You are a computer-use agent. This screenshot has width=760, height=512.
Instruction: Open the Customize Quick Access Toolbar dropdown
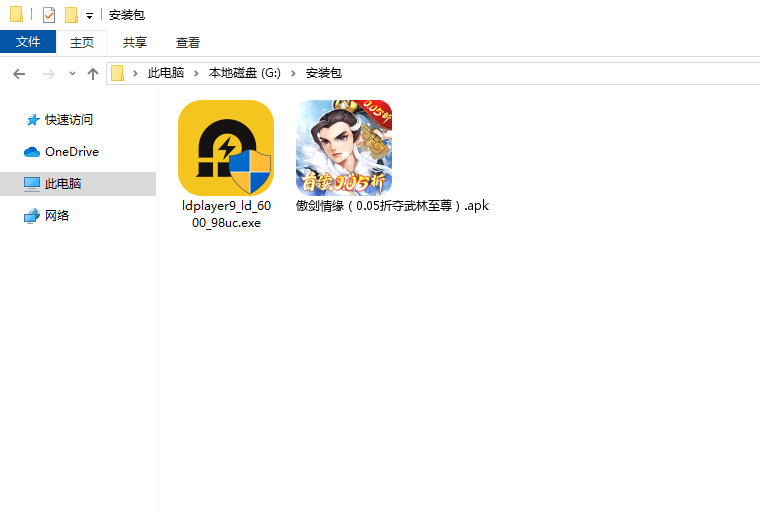pyautogui.click(x=89, y=16)
